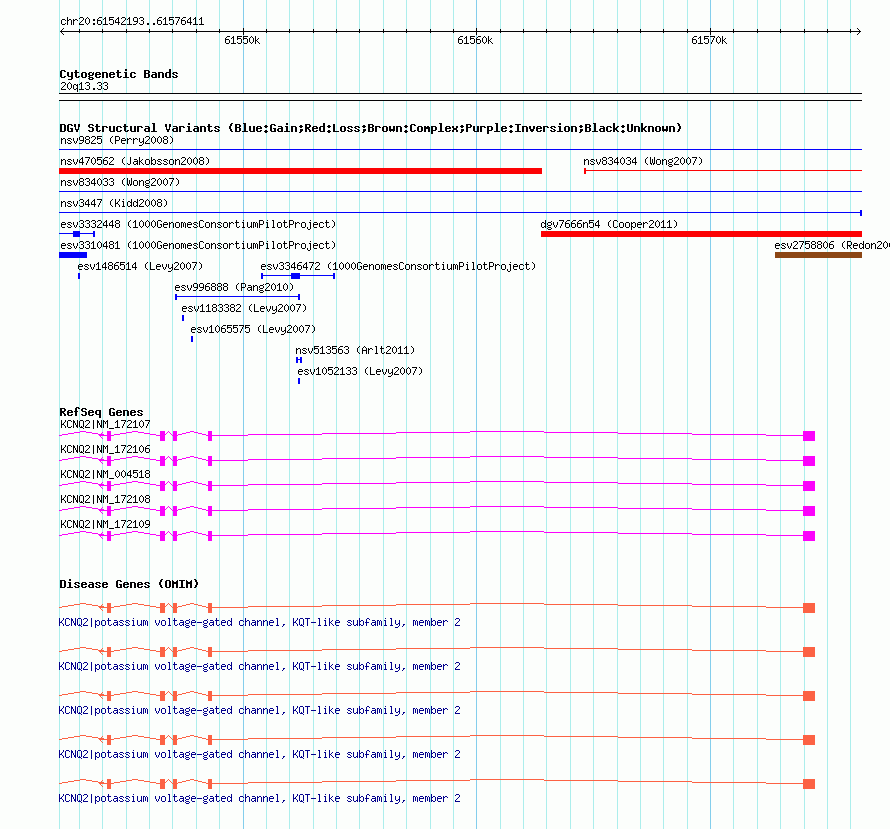The image size is (890, 829).
Task: Click the KCNQ2|NM_172108 transcript label
Action: 106,499
